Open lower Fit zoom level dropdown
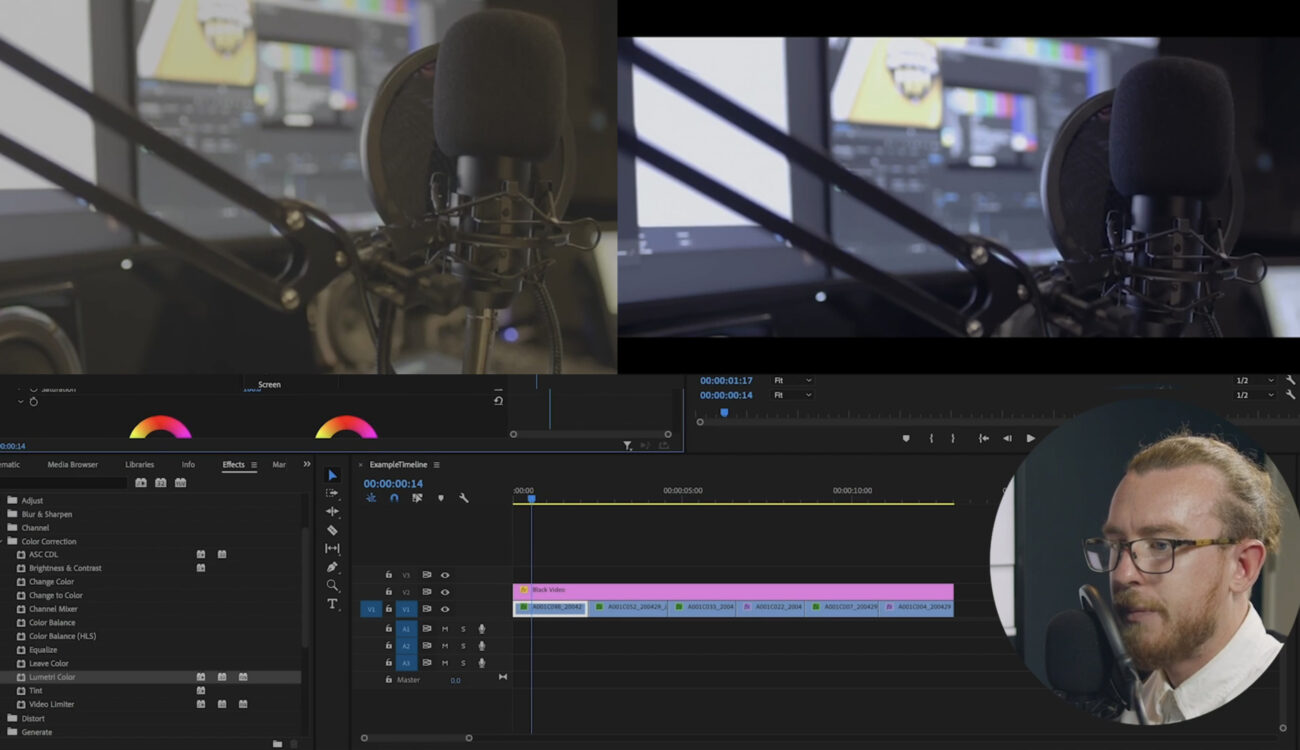The width and height of the screenshot is (1300, 750). tap(791, 395)
